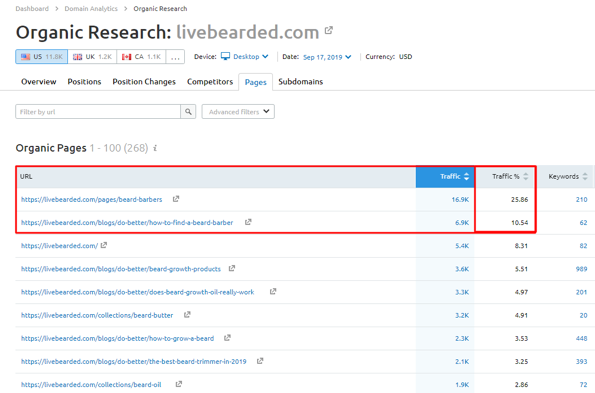Open the 448 keywords count link
595x393 pixels.
pyautogui.click(x=581, y=338)
